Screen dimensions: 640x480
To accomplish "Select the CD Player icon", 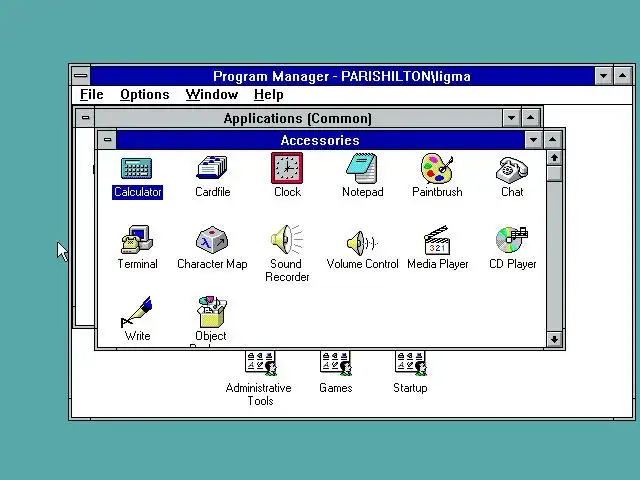I will coord(512,240).
